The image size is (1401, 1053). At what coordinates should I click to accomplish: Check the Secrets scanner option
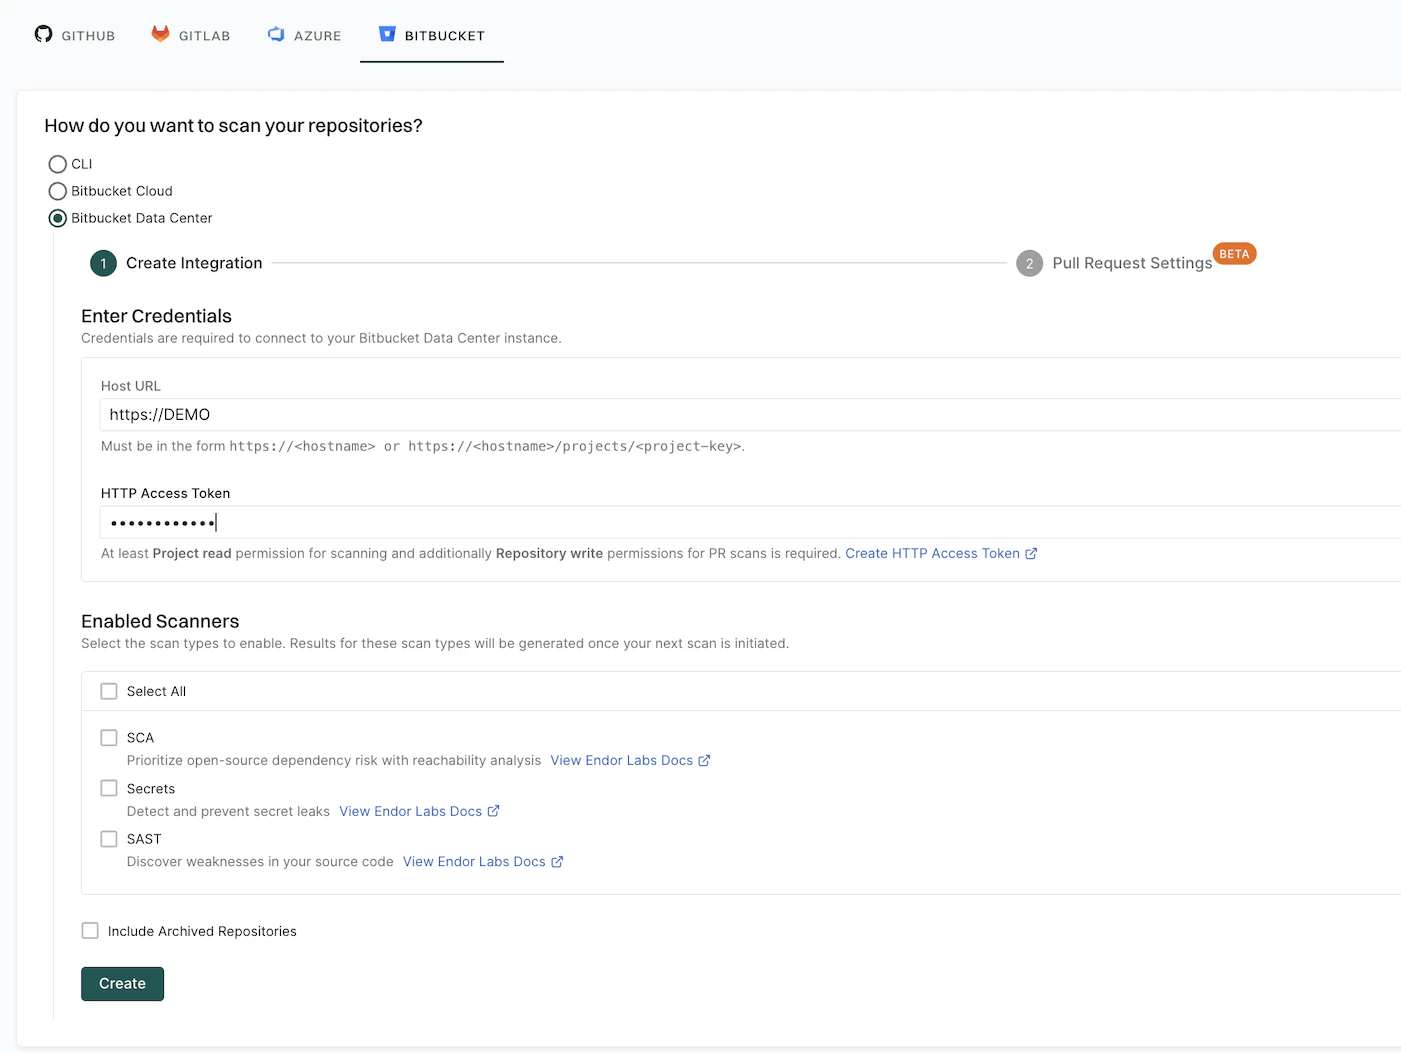109,788
